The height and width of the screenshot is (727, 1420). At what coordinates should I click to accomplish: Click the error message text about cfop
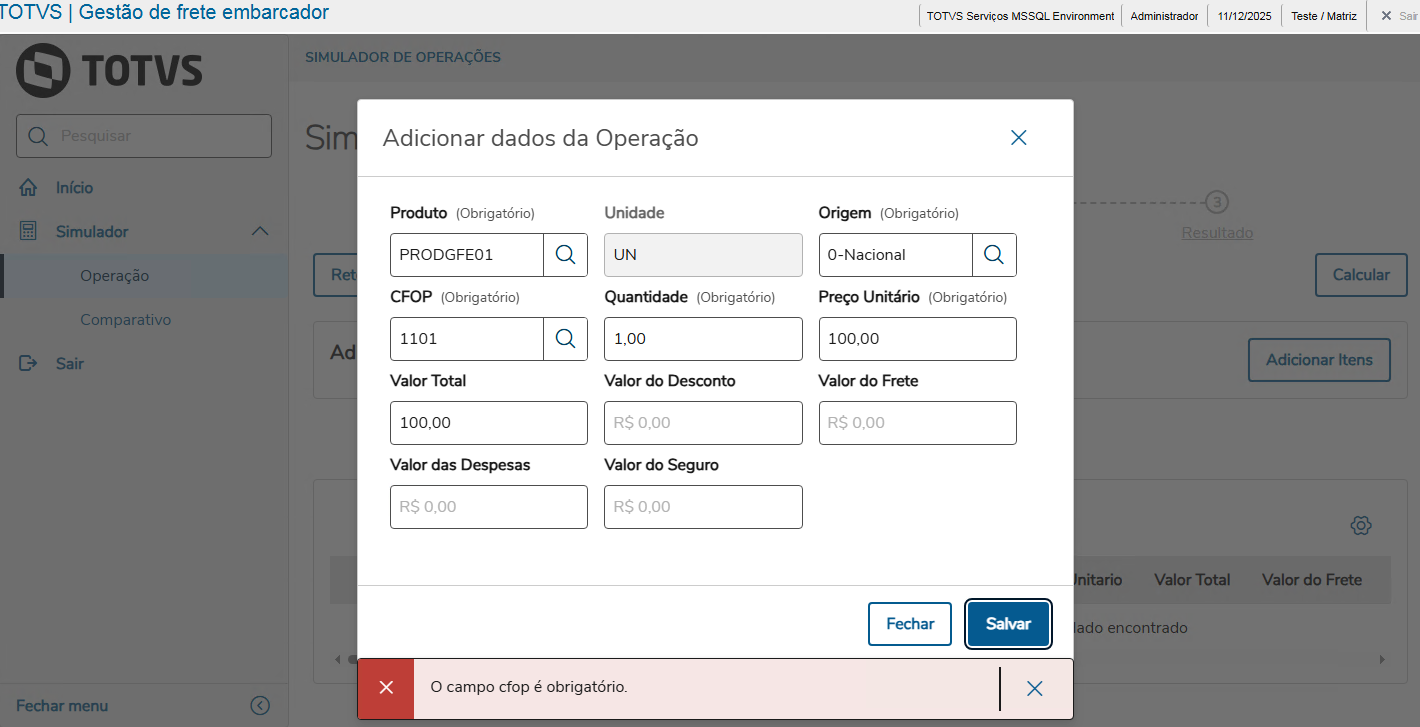pos(529,687)
